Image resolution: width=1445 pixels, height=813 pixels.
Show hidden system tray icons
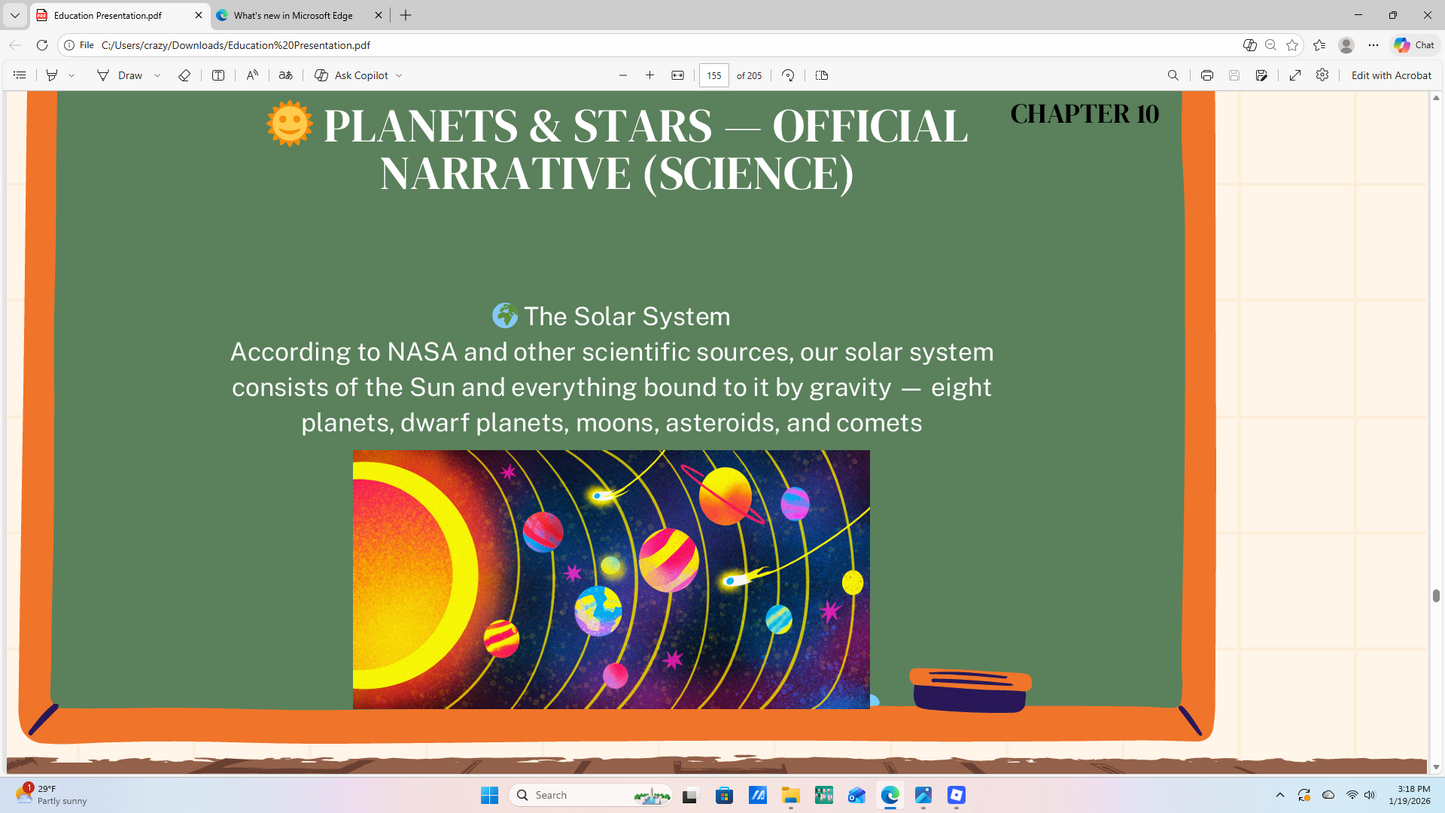pyautogui.click(x=1280, y=795)
